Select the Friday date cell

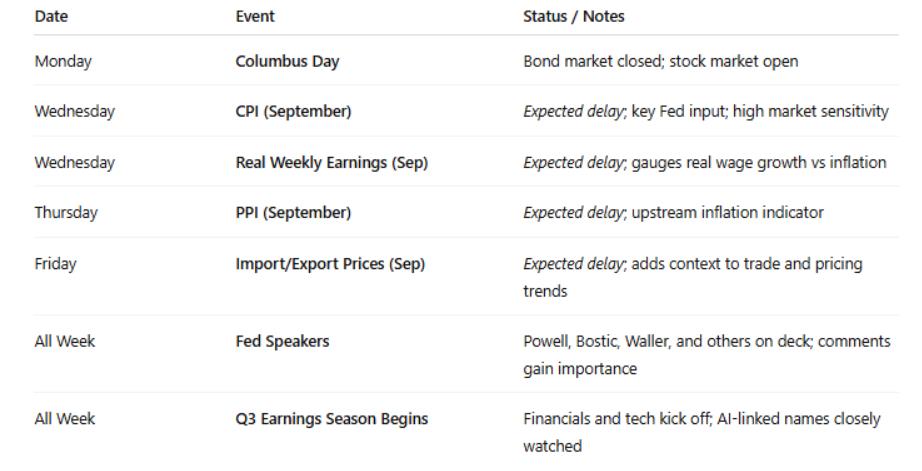point(55,264)
